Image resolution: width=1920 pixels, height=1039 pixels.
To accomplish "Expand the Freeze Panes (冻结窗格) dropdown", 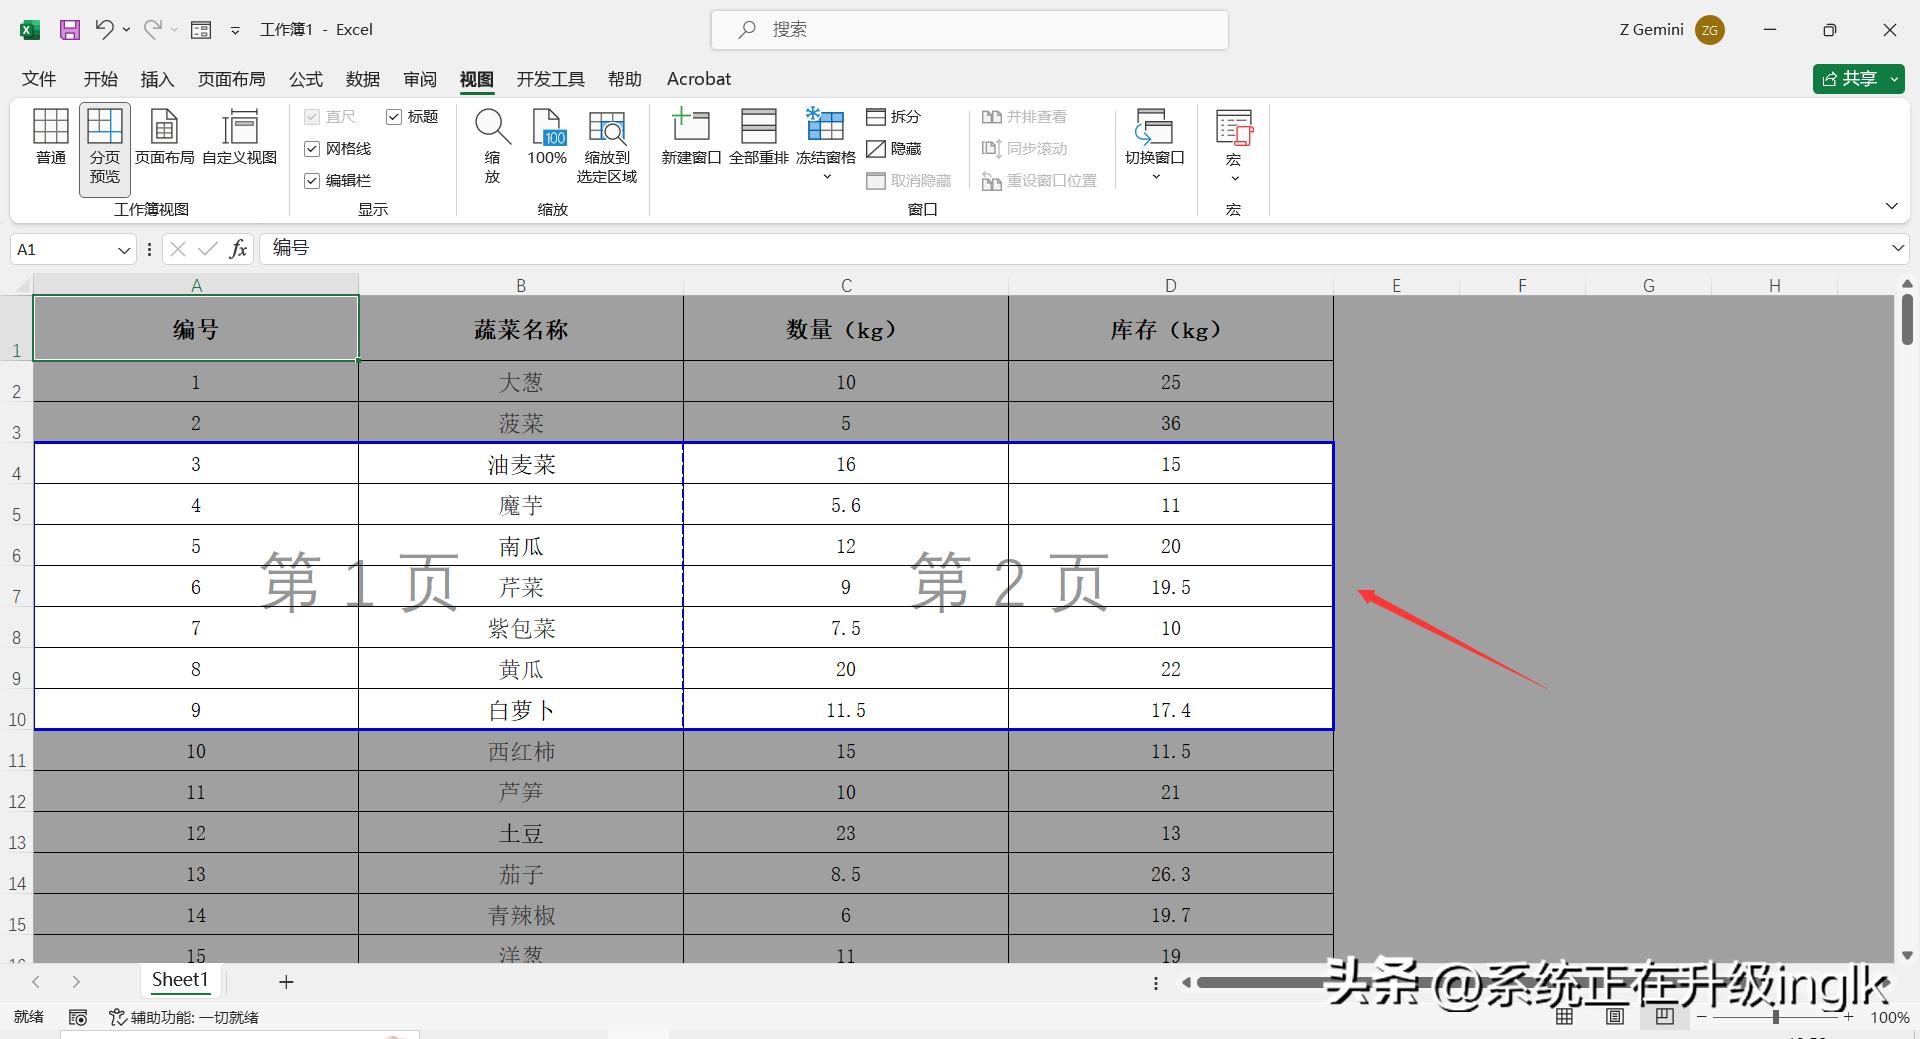I will [x=826, y=176].
